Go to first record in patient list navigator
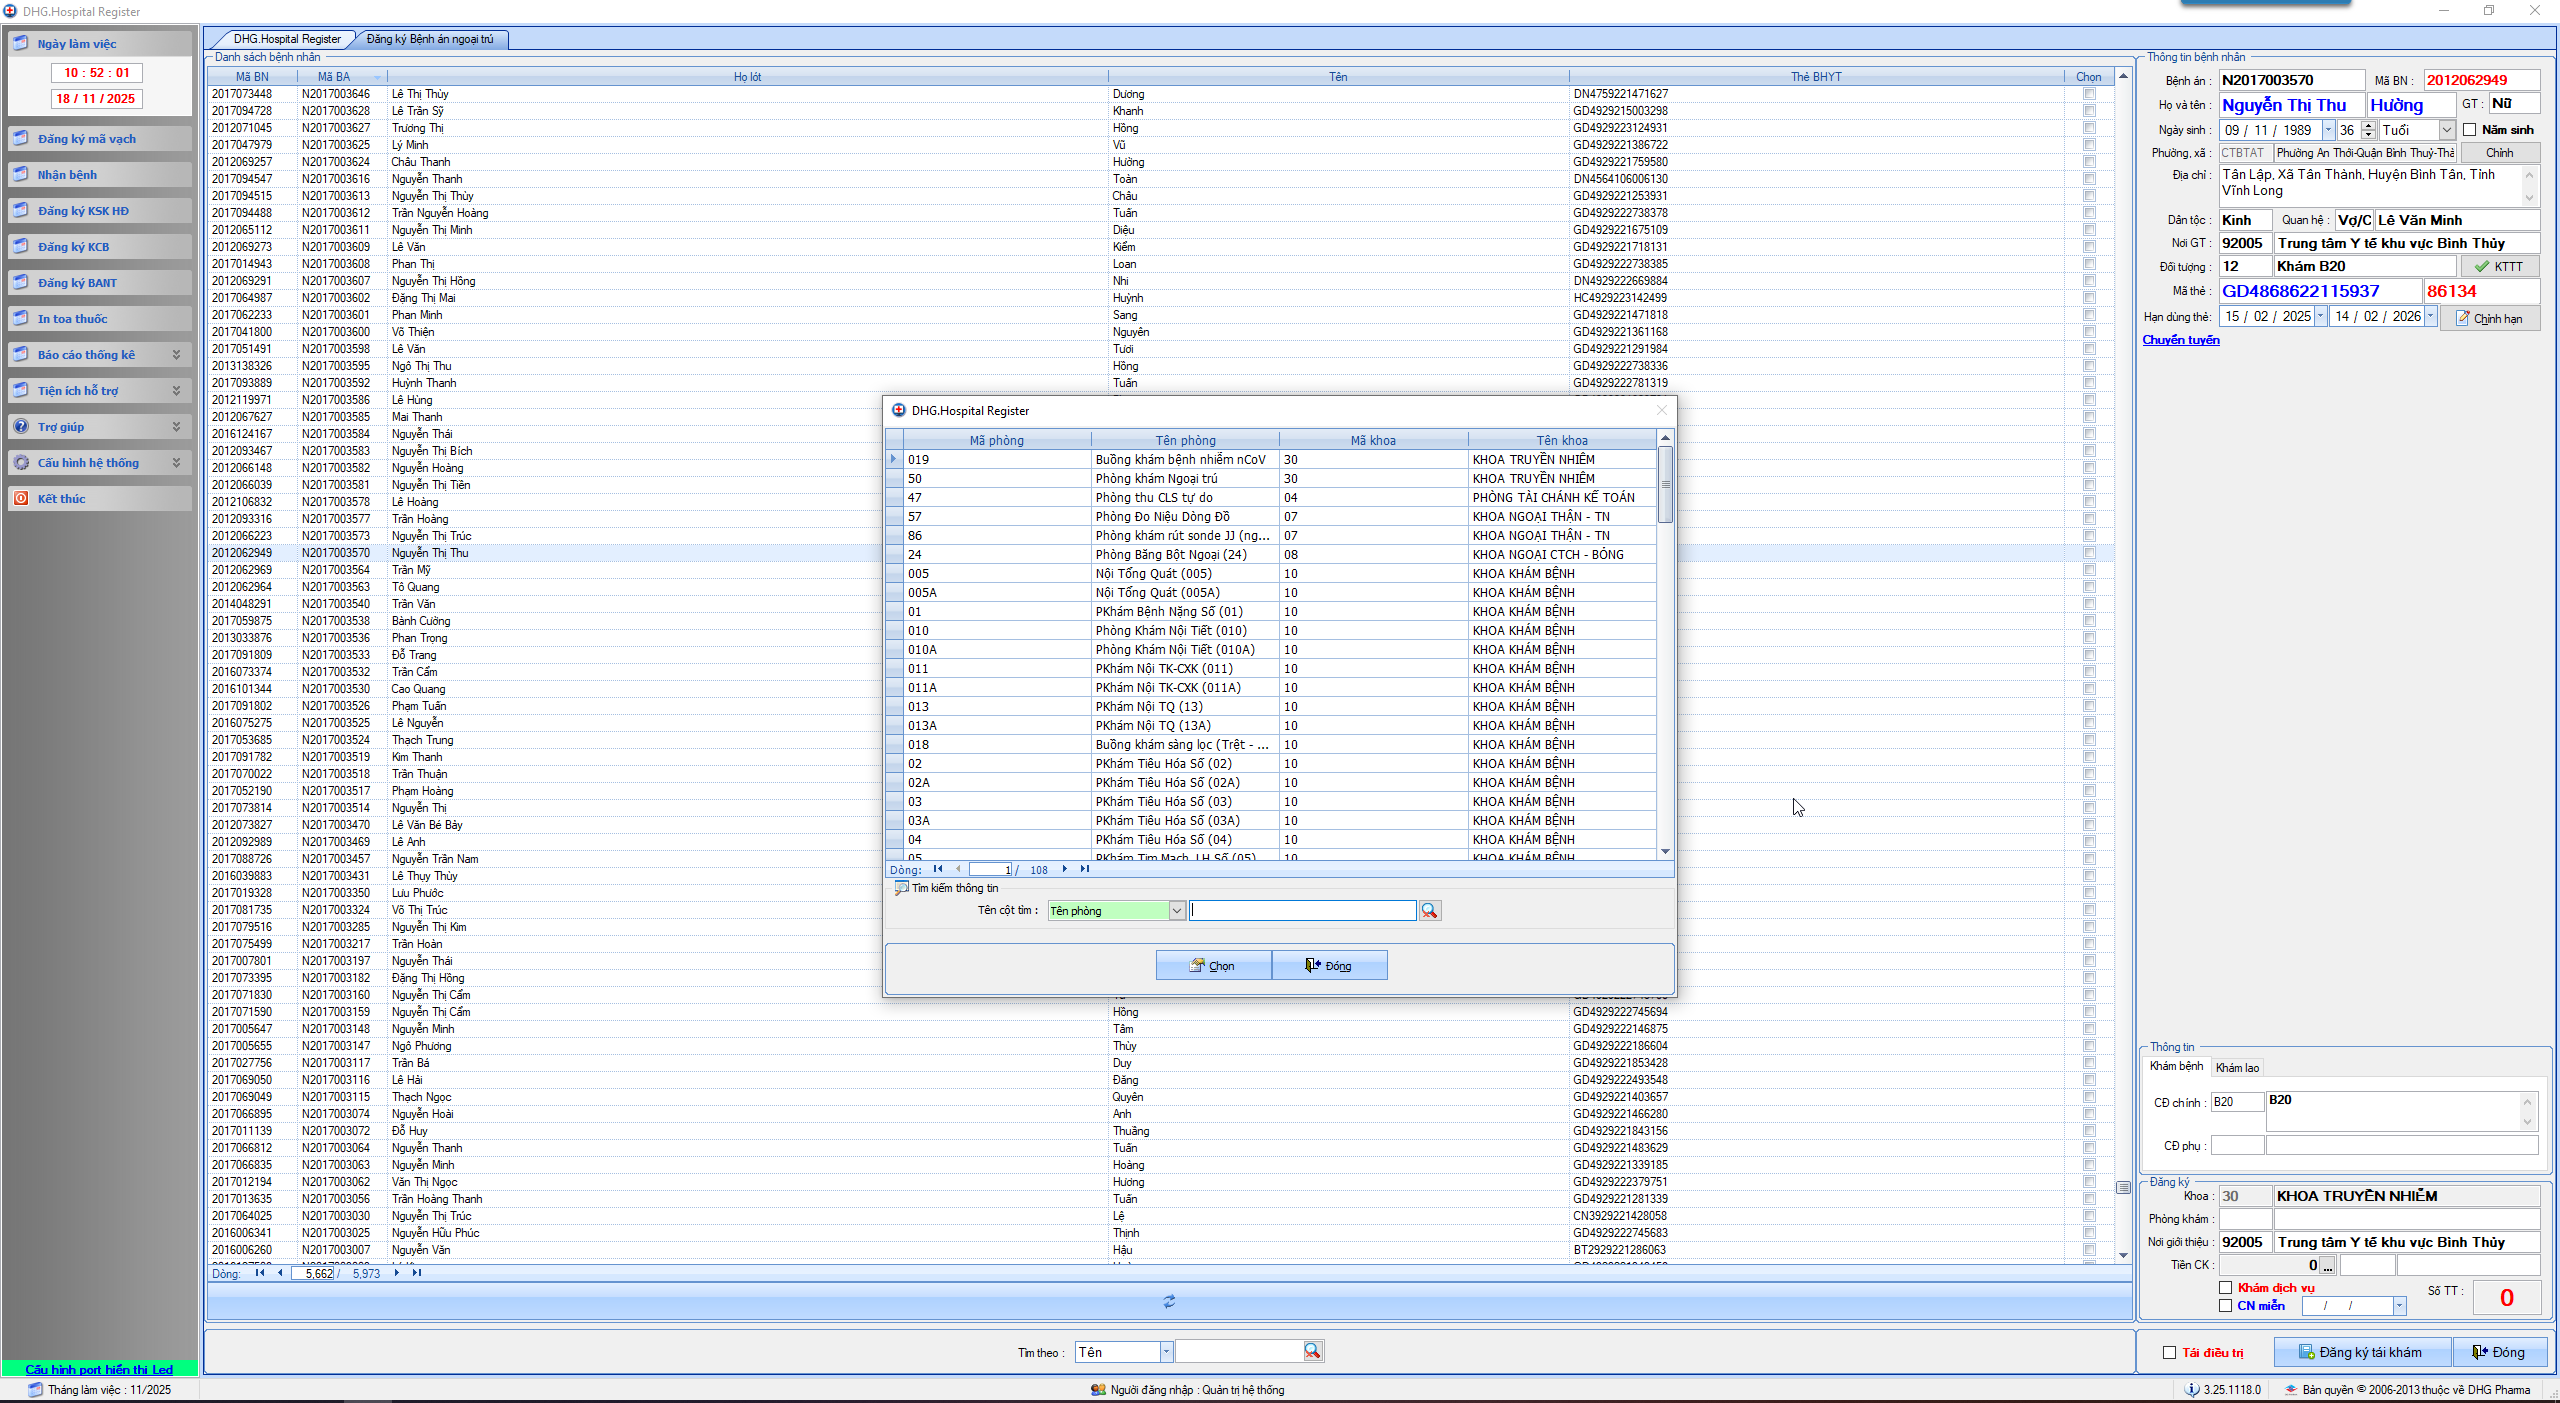Image resolution: width=2560 pixels, height=1403 pixels. coord(260,1273)
